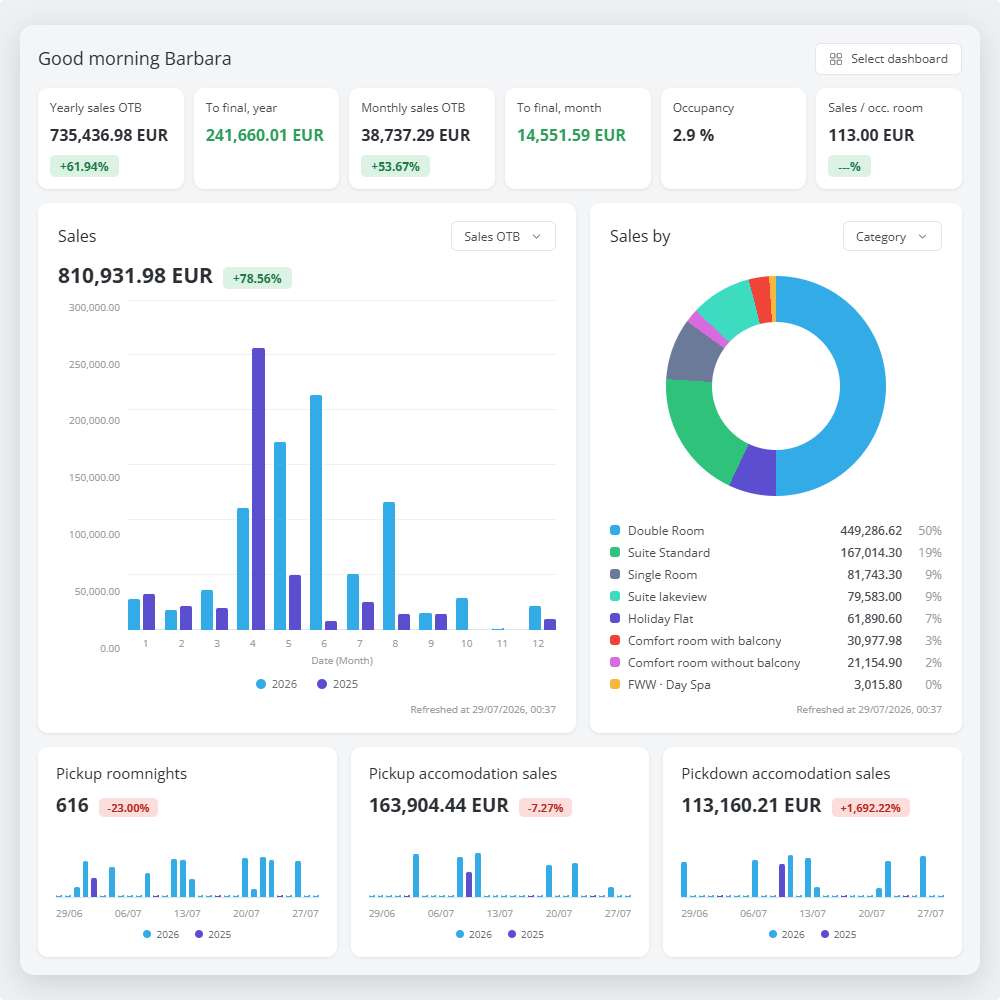Open the To final, year card

tap(267, 138)
